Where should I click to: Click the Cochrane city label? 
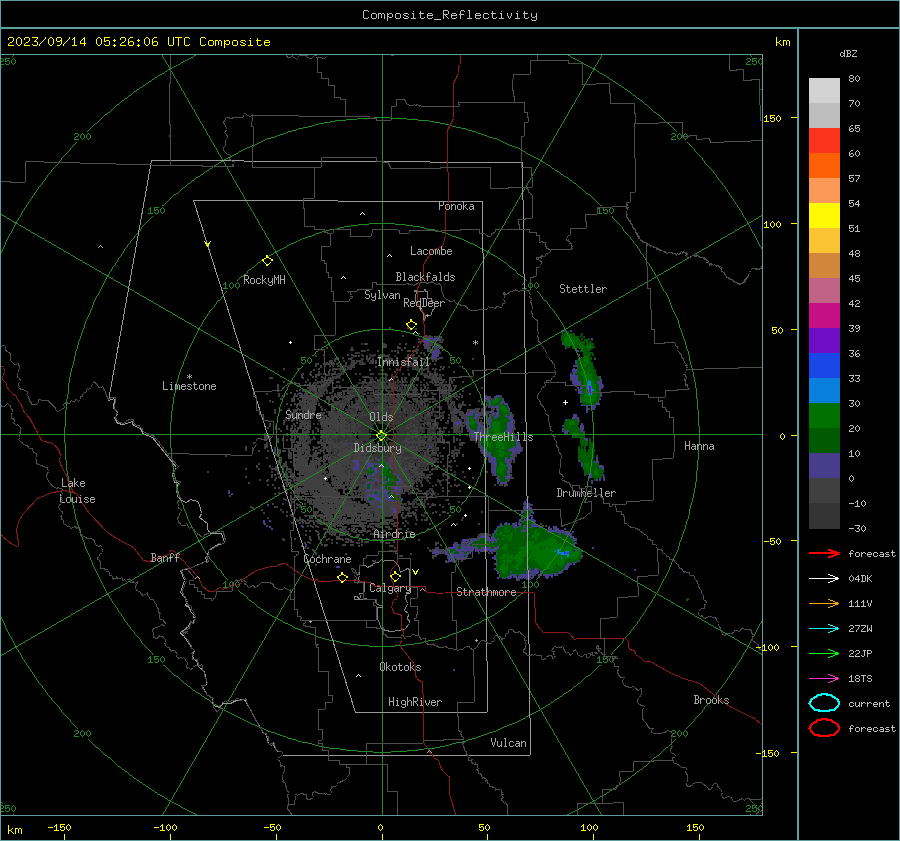[327, 559]
